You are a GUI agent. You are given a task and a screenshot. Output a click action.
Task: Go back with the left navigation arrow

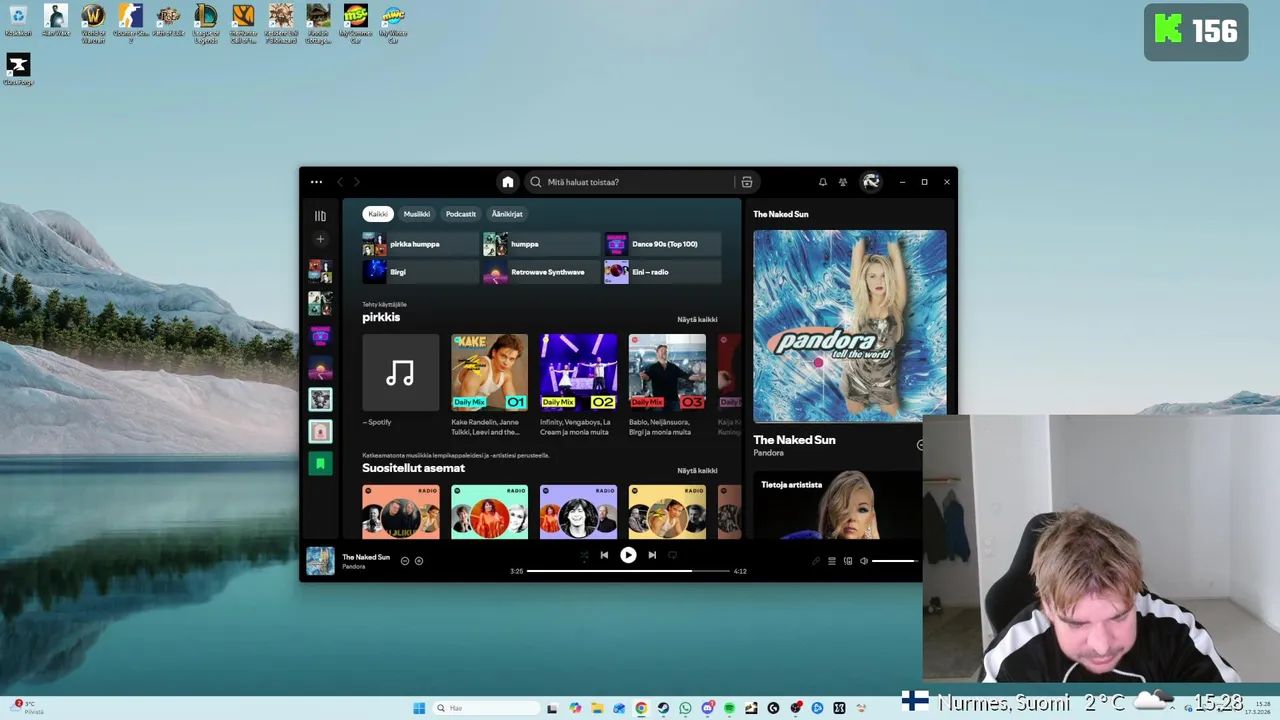click(340, 182)
